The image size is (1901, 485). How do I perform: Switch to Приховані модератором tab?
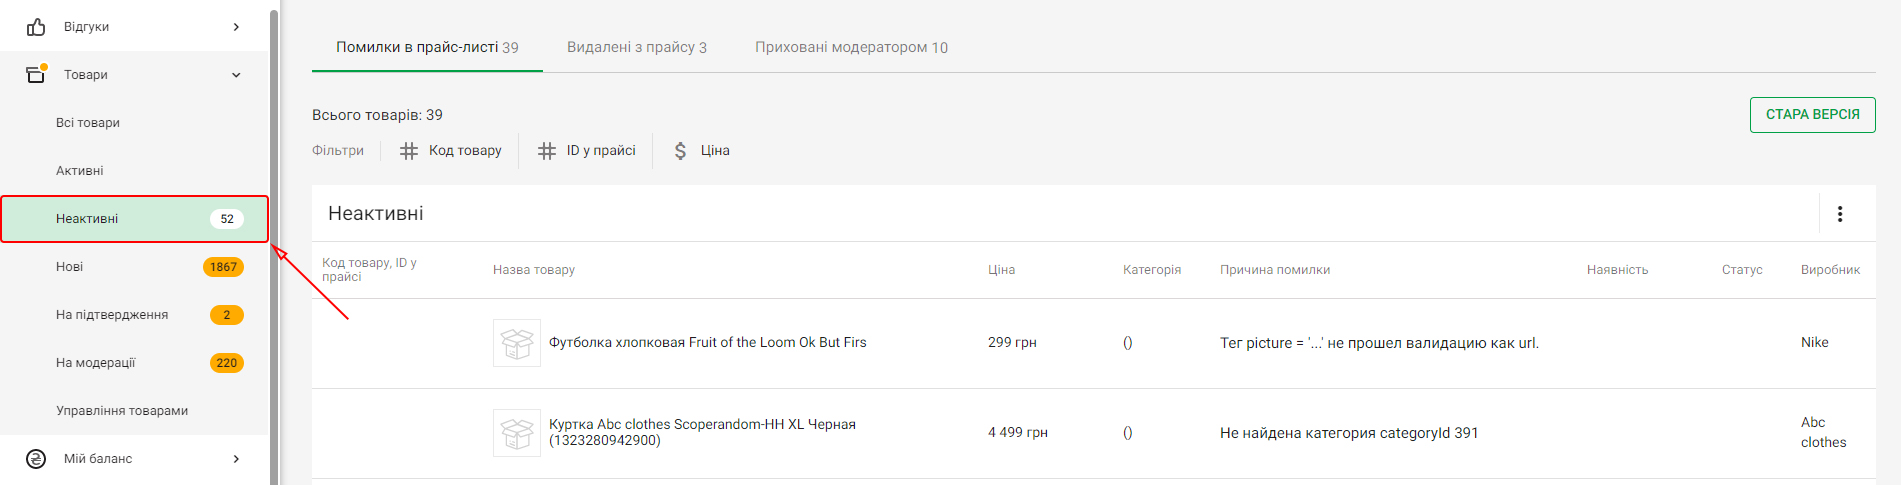851,47
